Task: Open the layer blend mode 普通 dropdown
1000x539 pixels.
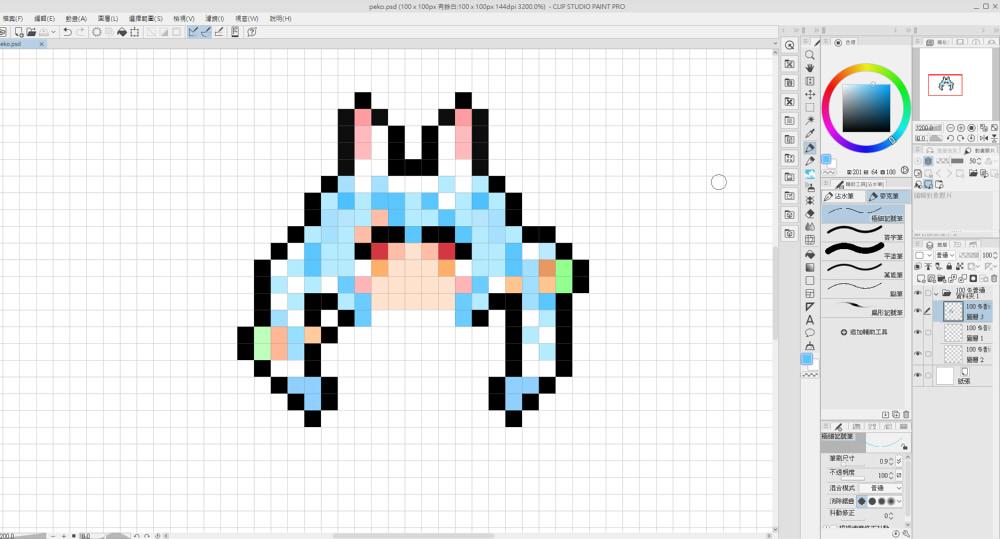Action: 942,256
